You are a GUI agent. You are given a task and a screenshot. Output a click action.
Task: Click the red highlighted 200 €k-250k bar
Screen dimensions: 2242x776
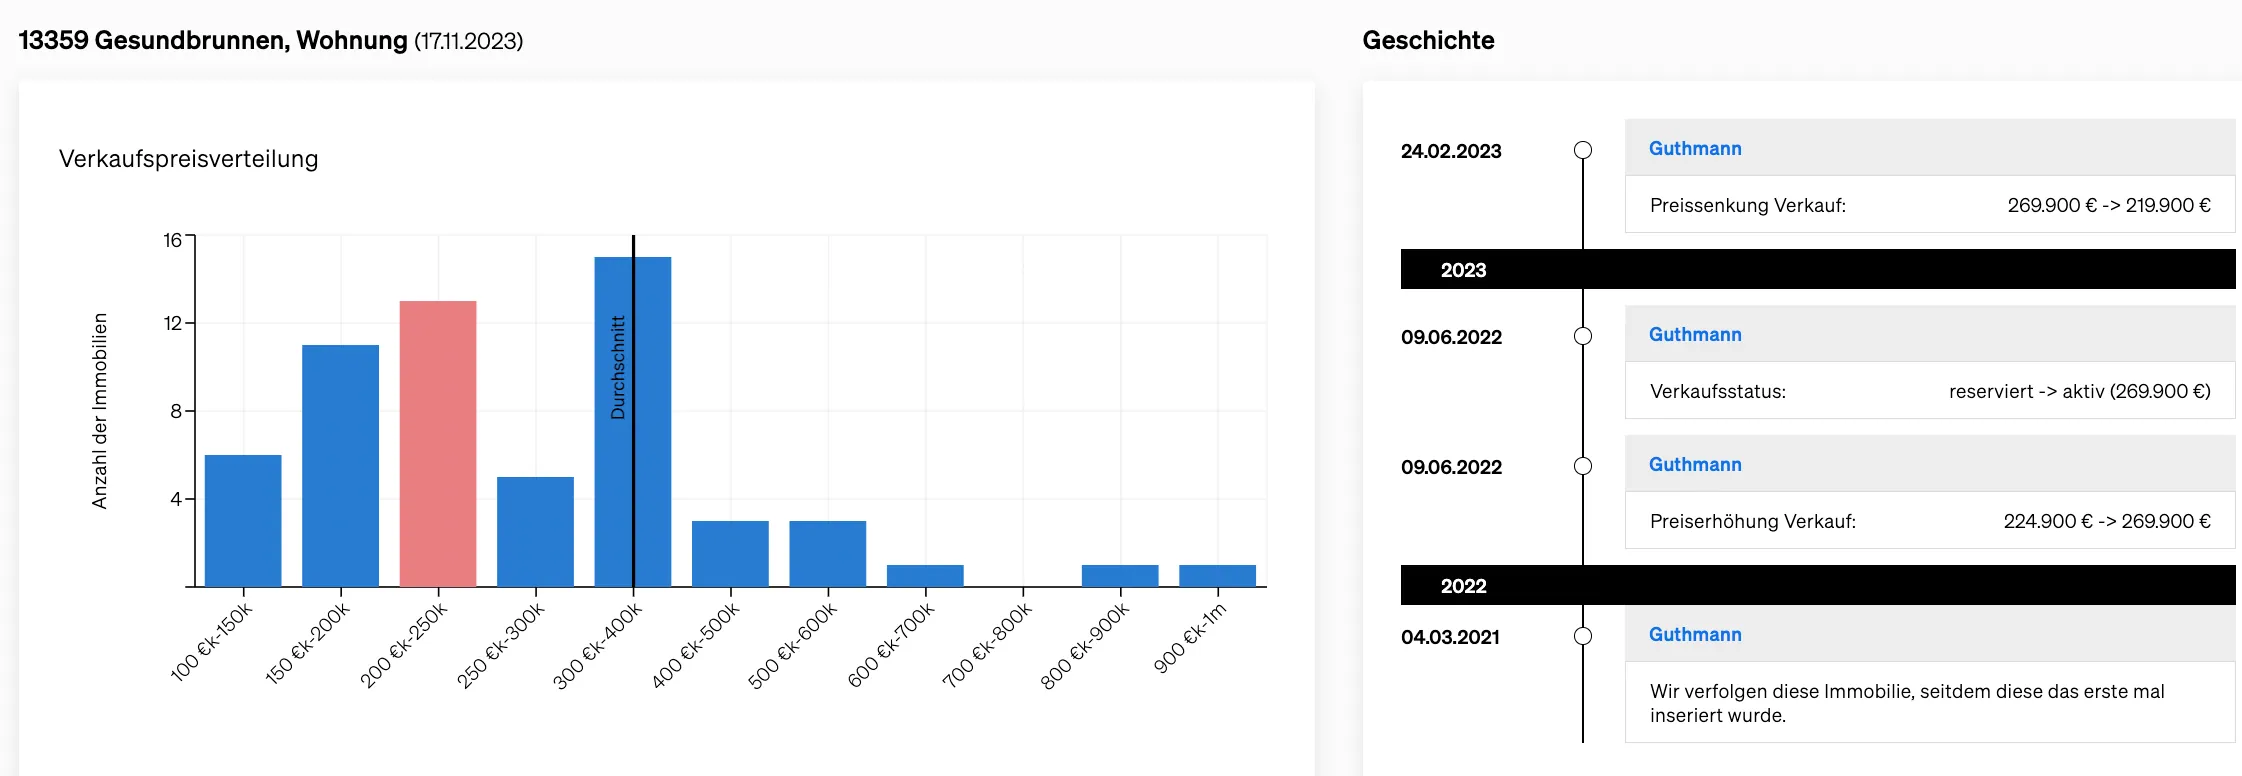(x=438, y=444)
